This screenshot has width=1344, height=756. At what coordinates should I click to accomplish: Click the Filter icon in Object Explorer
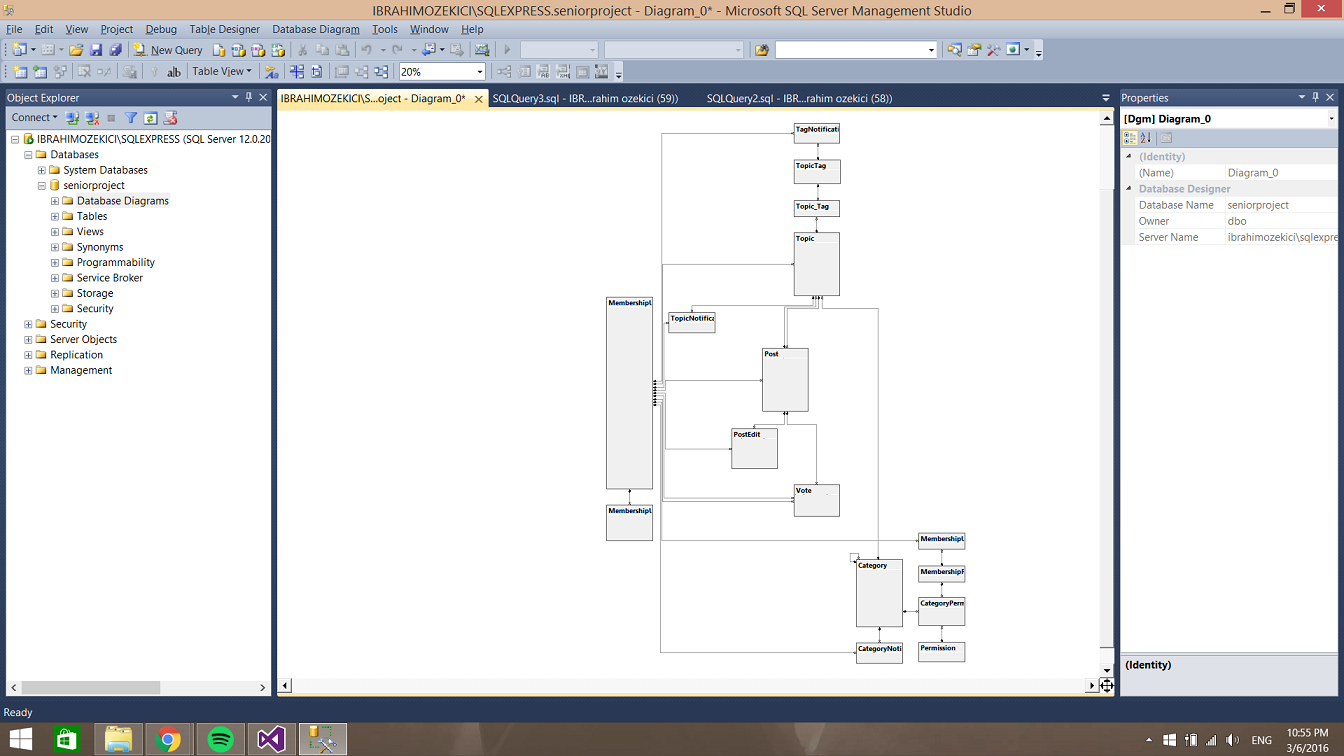pos(130,118)
